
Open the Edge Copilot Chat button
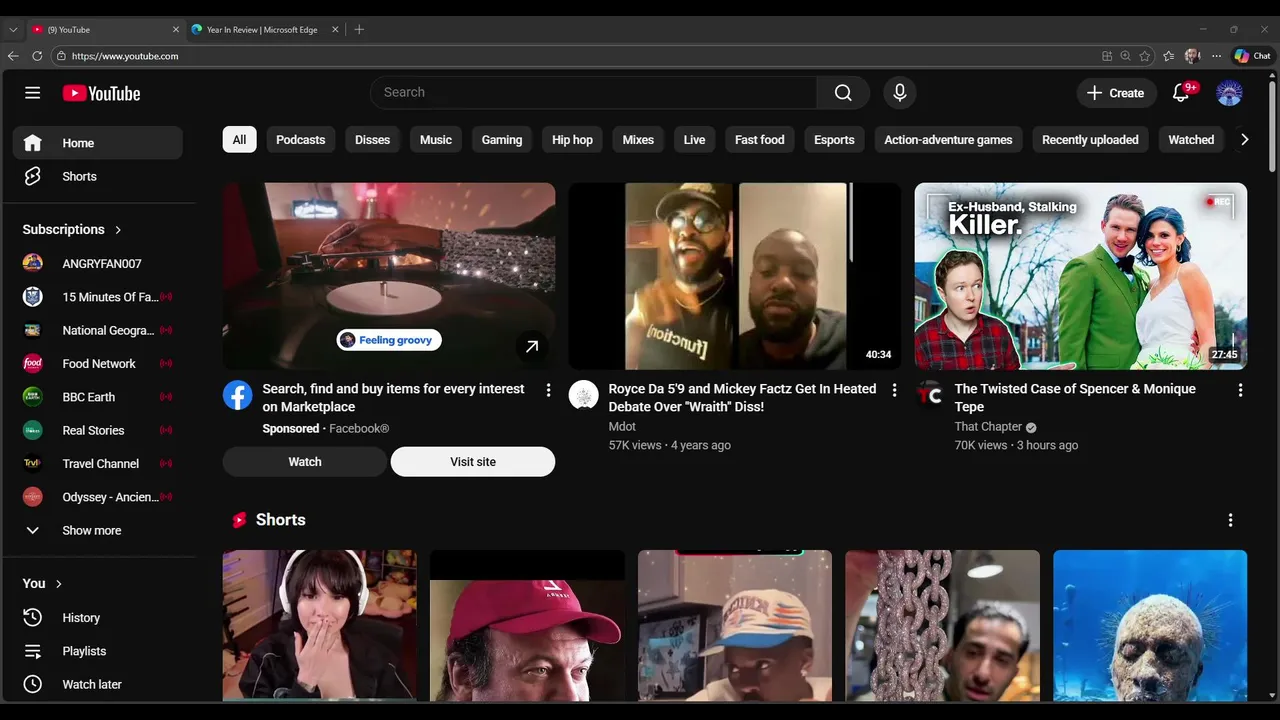point(1253,56)
